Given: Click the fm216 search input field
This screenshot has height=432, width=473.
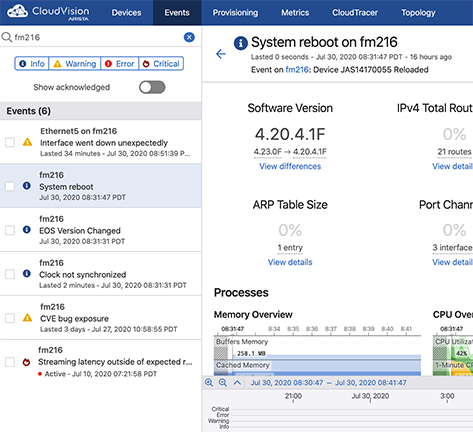Looking at the screenshot, I should pos(97,37).
